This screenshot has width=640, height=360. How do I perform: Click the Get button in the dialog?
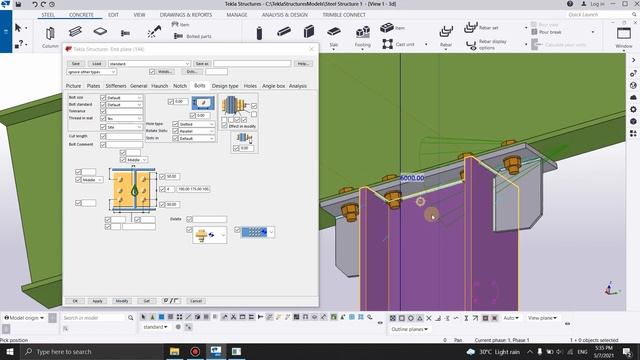click(147, 301)
